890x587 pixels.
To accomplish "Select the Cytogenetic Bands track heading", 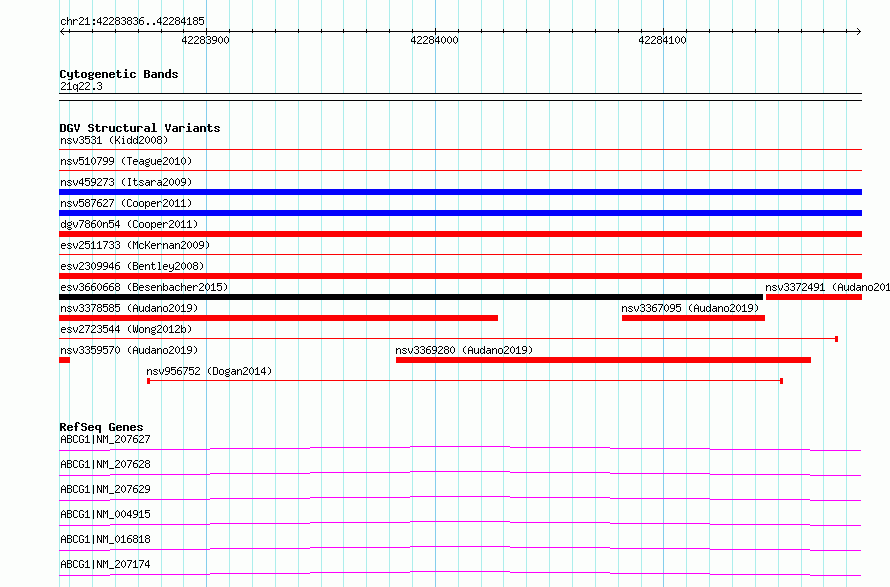I will point(119,74).
